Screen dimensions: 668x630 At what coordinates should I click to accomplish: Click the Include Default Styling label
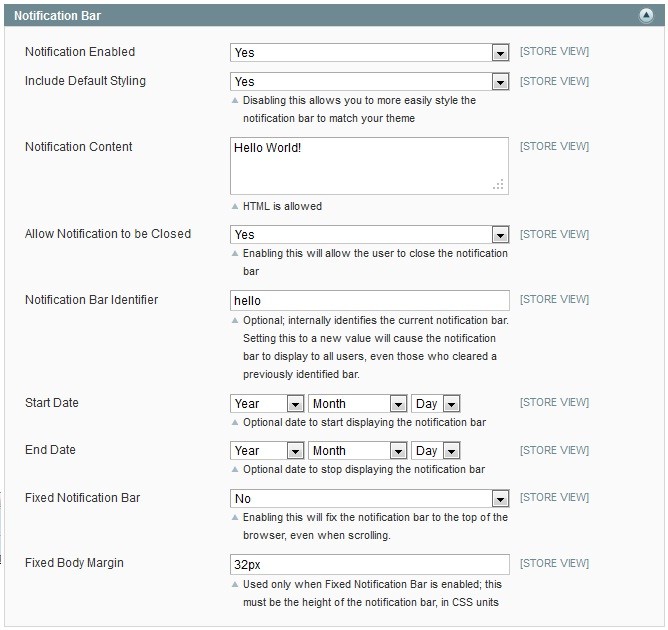pos(85,81)
